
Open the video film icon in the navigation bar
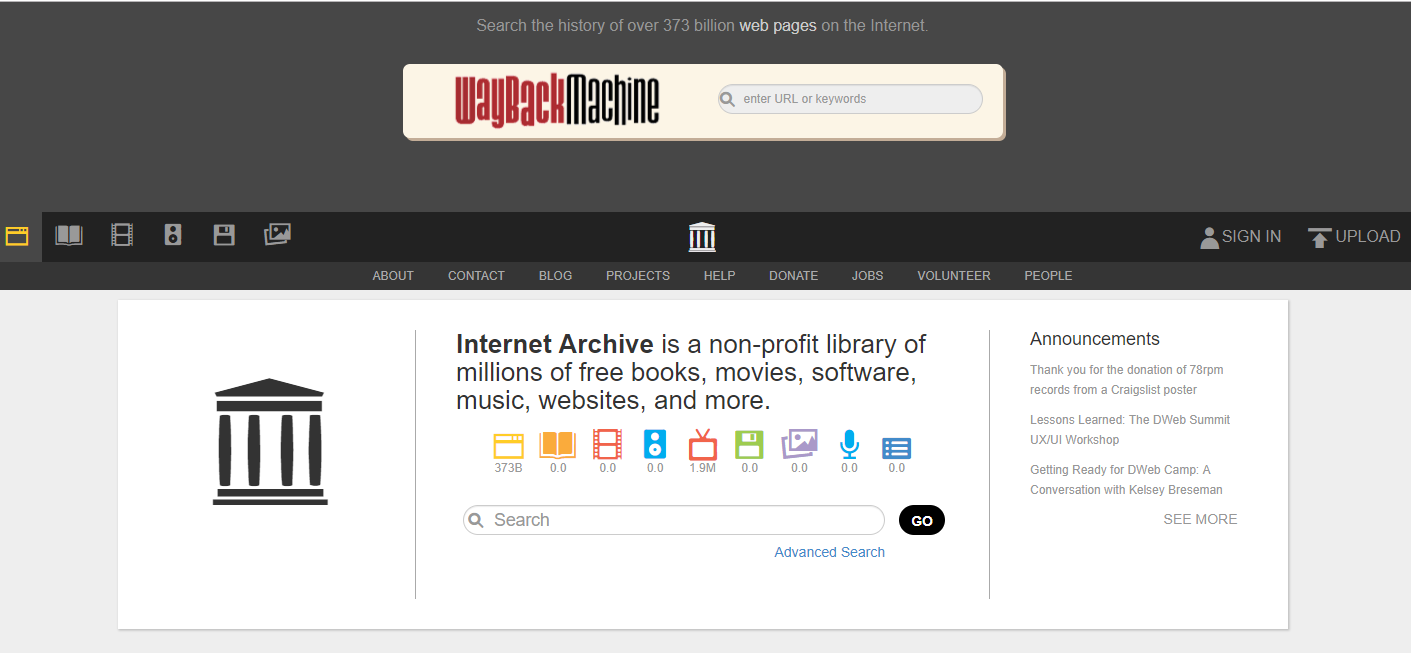122,236
